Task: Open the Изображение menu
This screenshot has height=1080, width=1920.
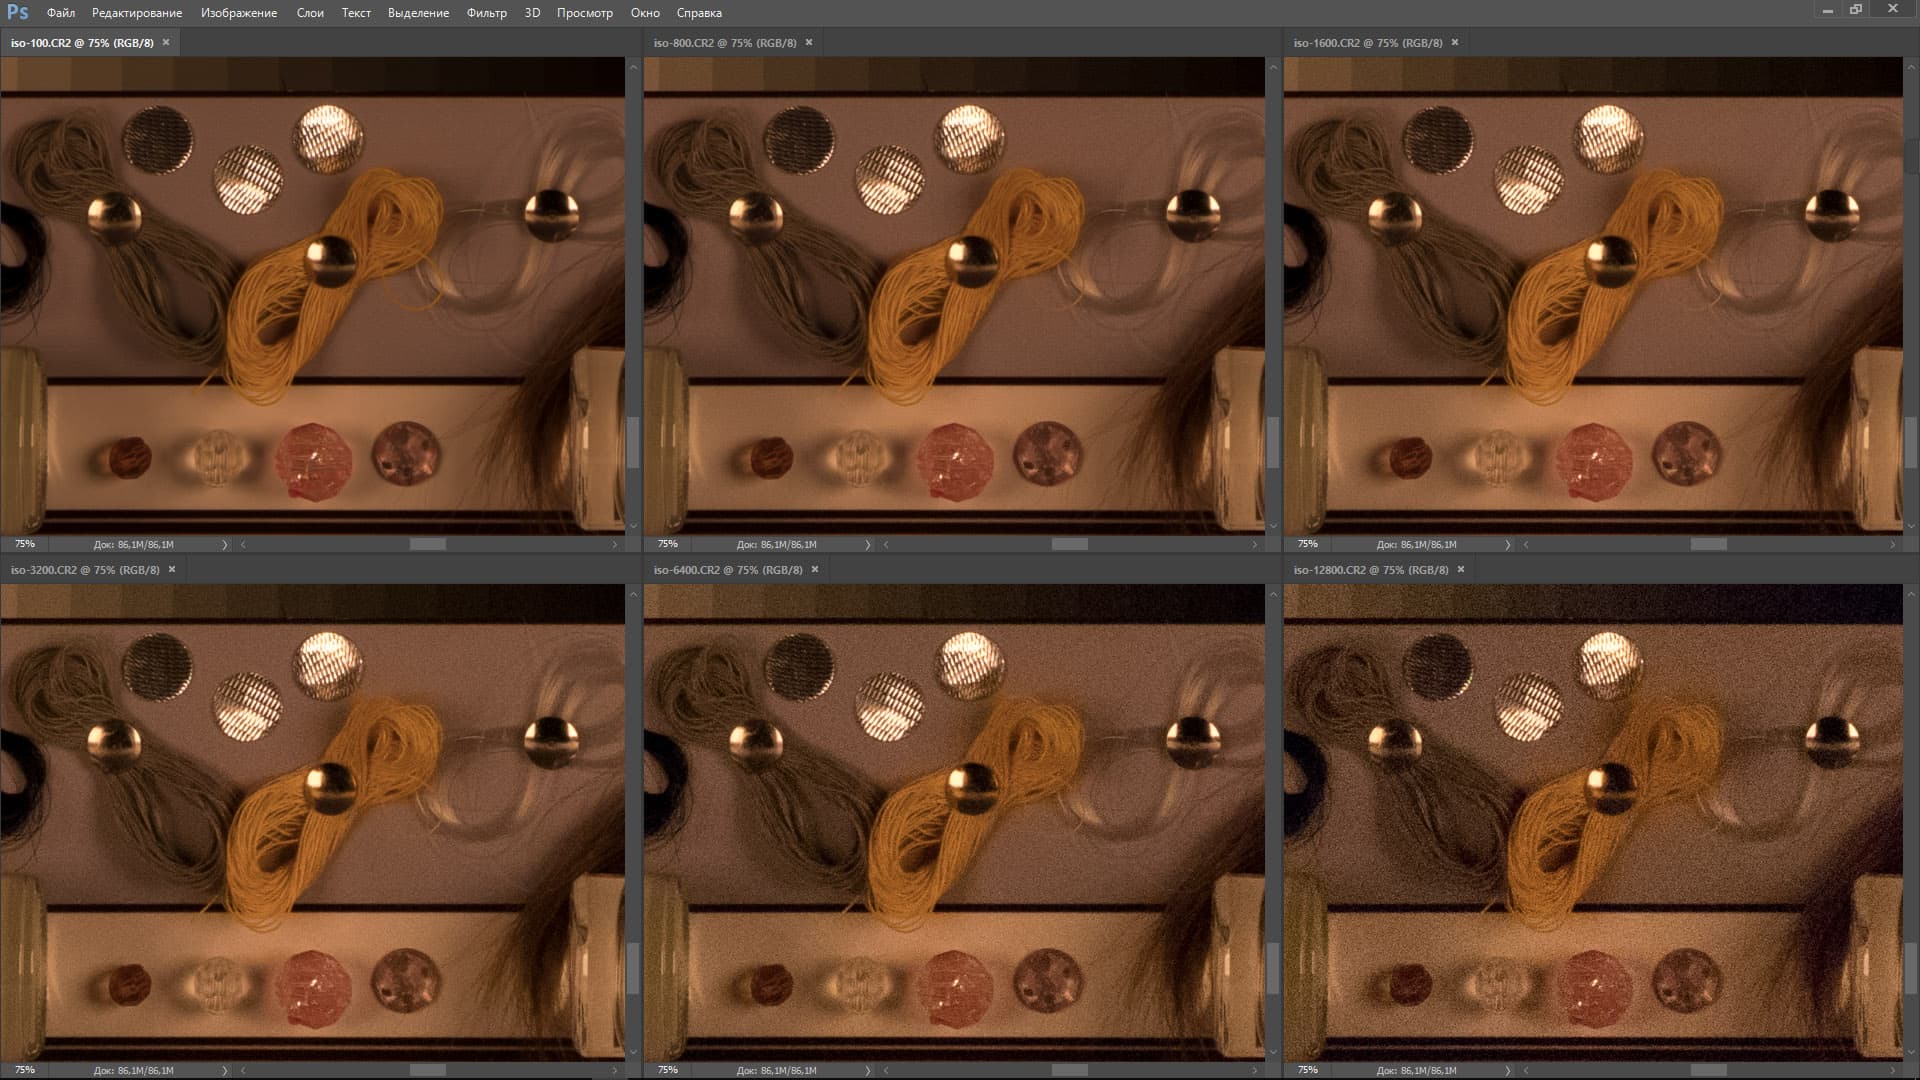Action: (238, 13)
